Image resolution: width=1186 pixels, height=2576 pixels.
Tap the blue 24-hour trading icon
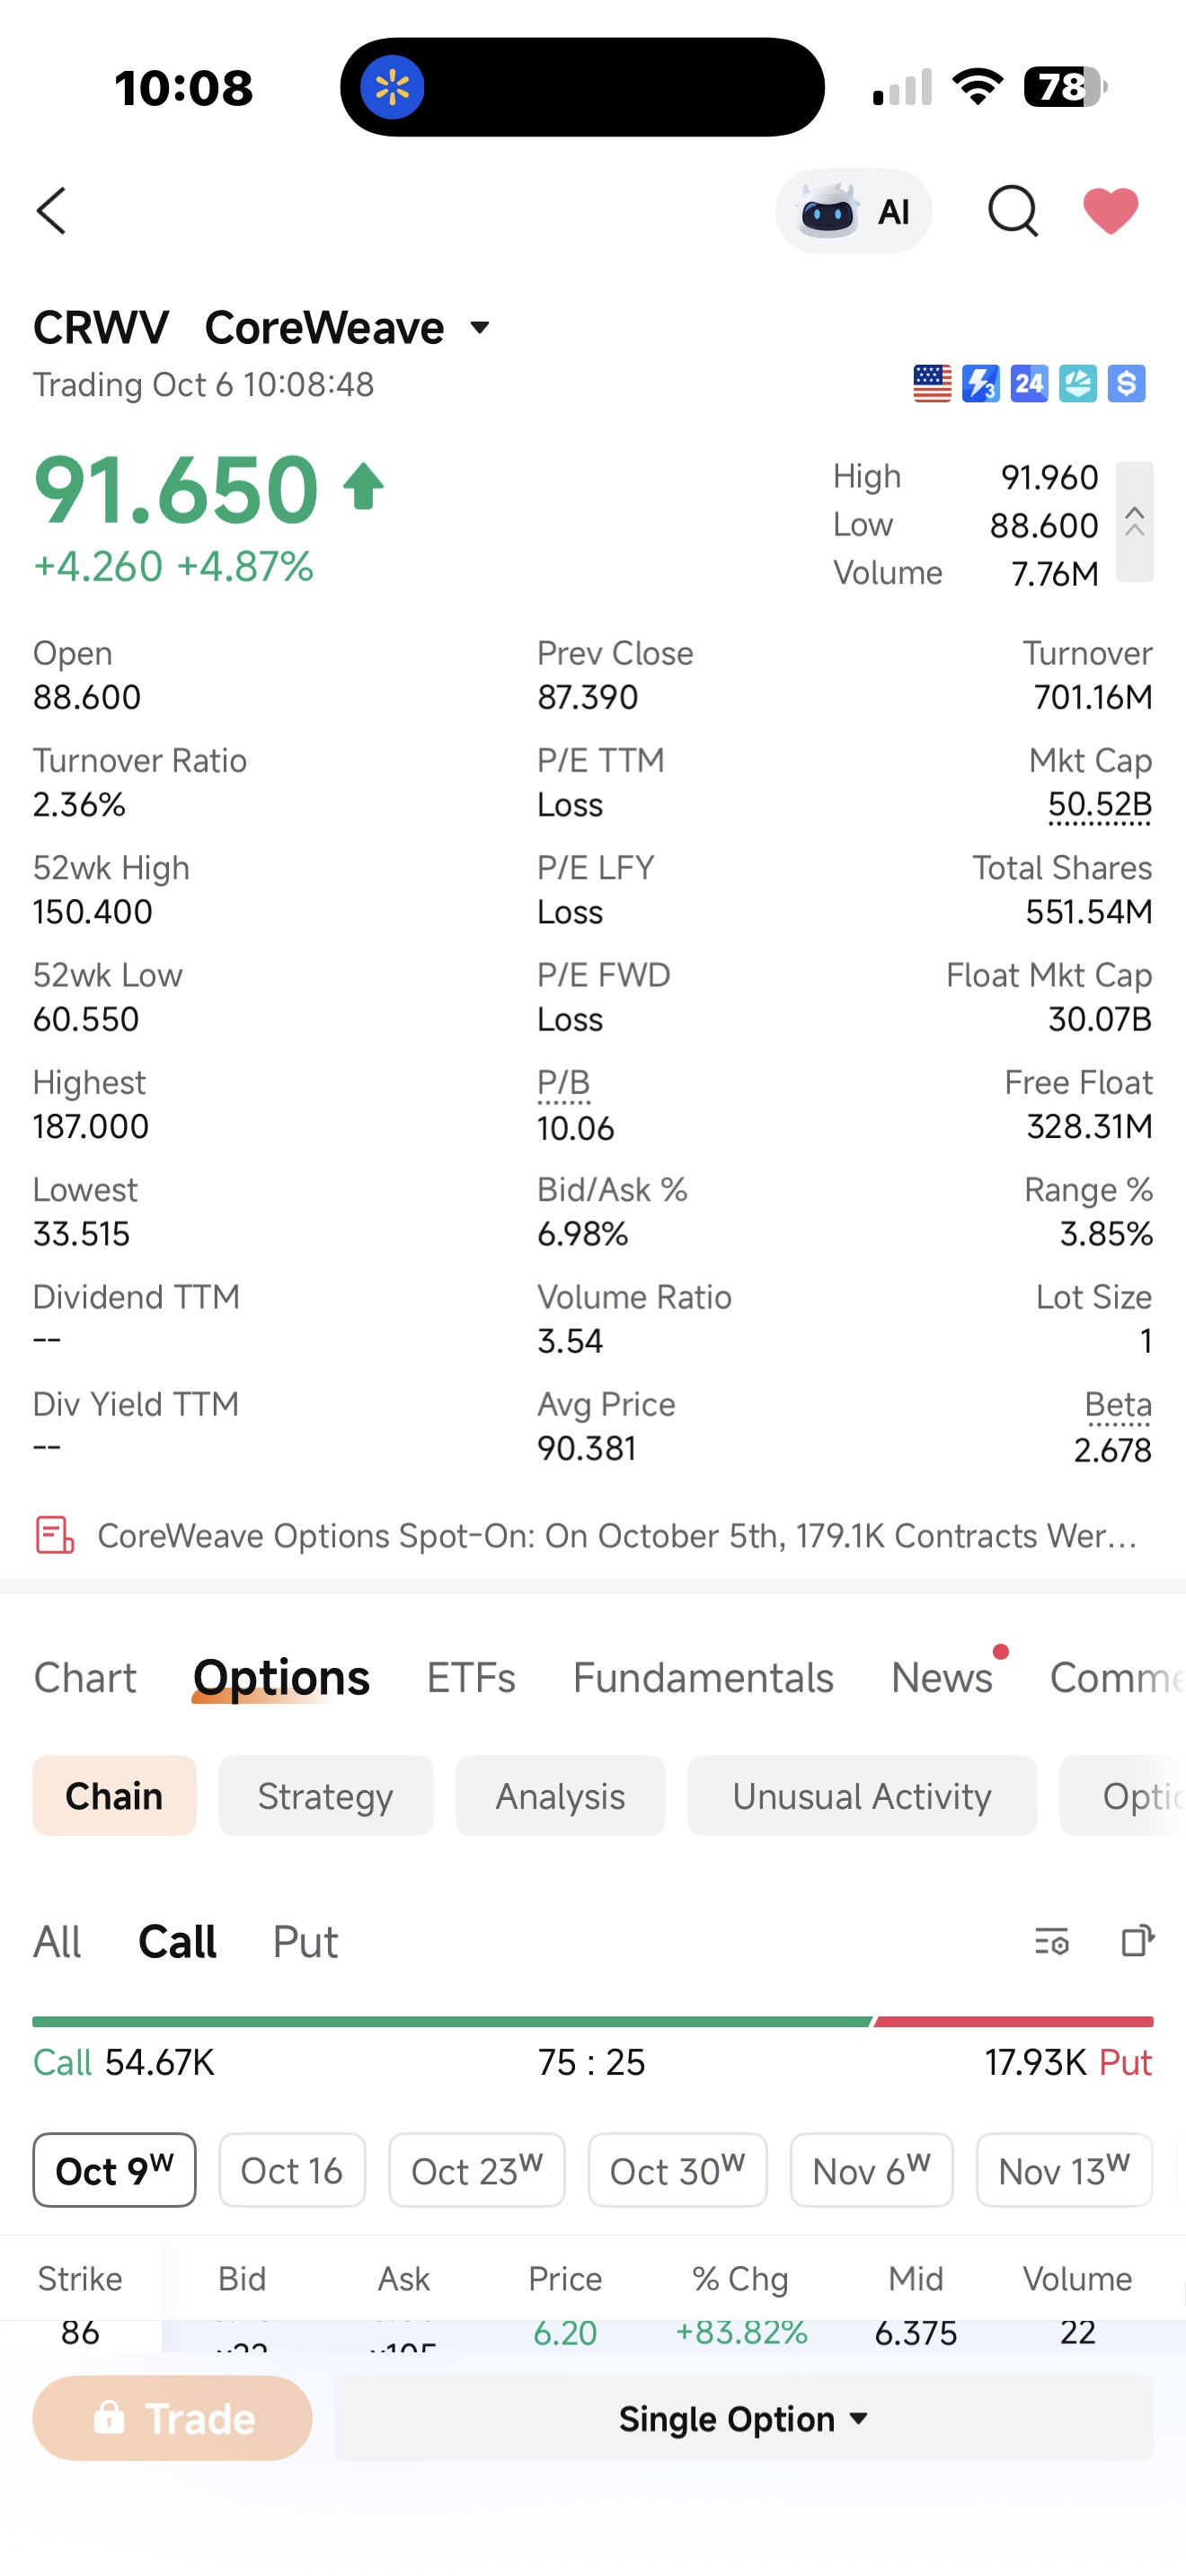[1029, 383]
